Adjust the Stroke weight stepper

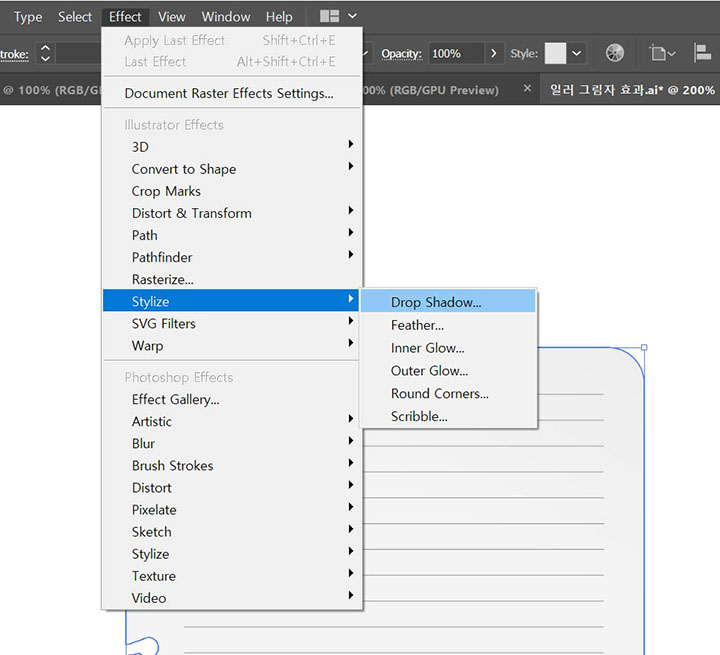(x=45, y=53)
